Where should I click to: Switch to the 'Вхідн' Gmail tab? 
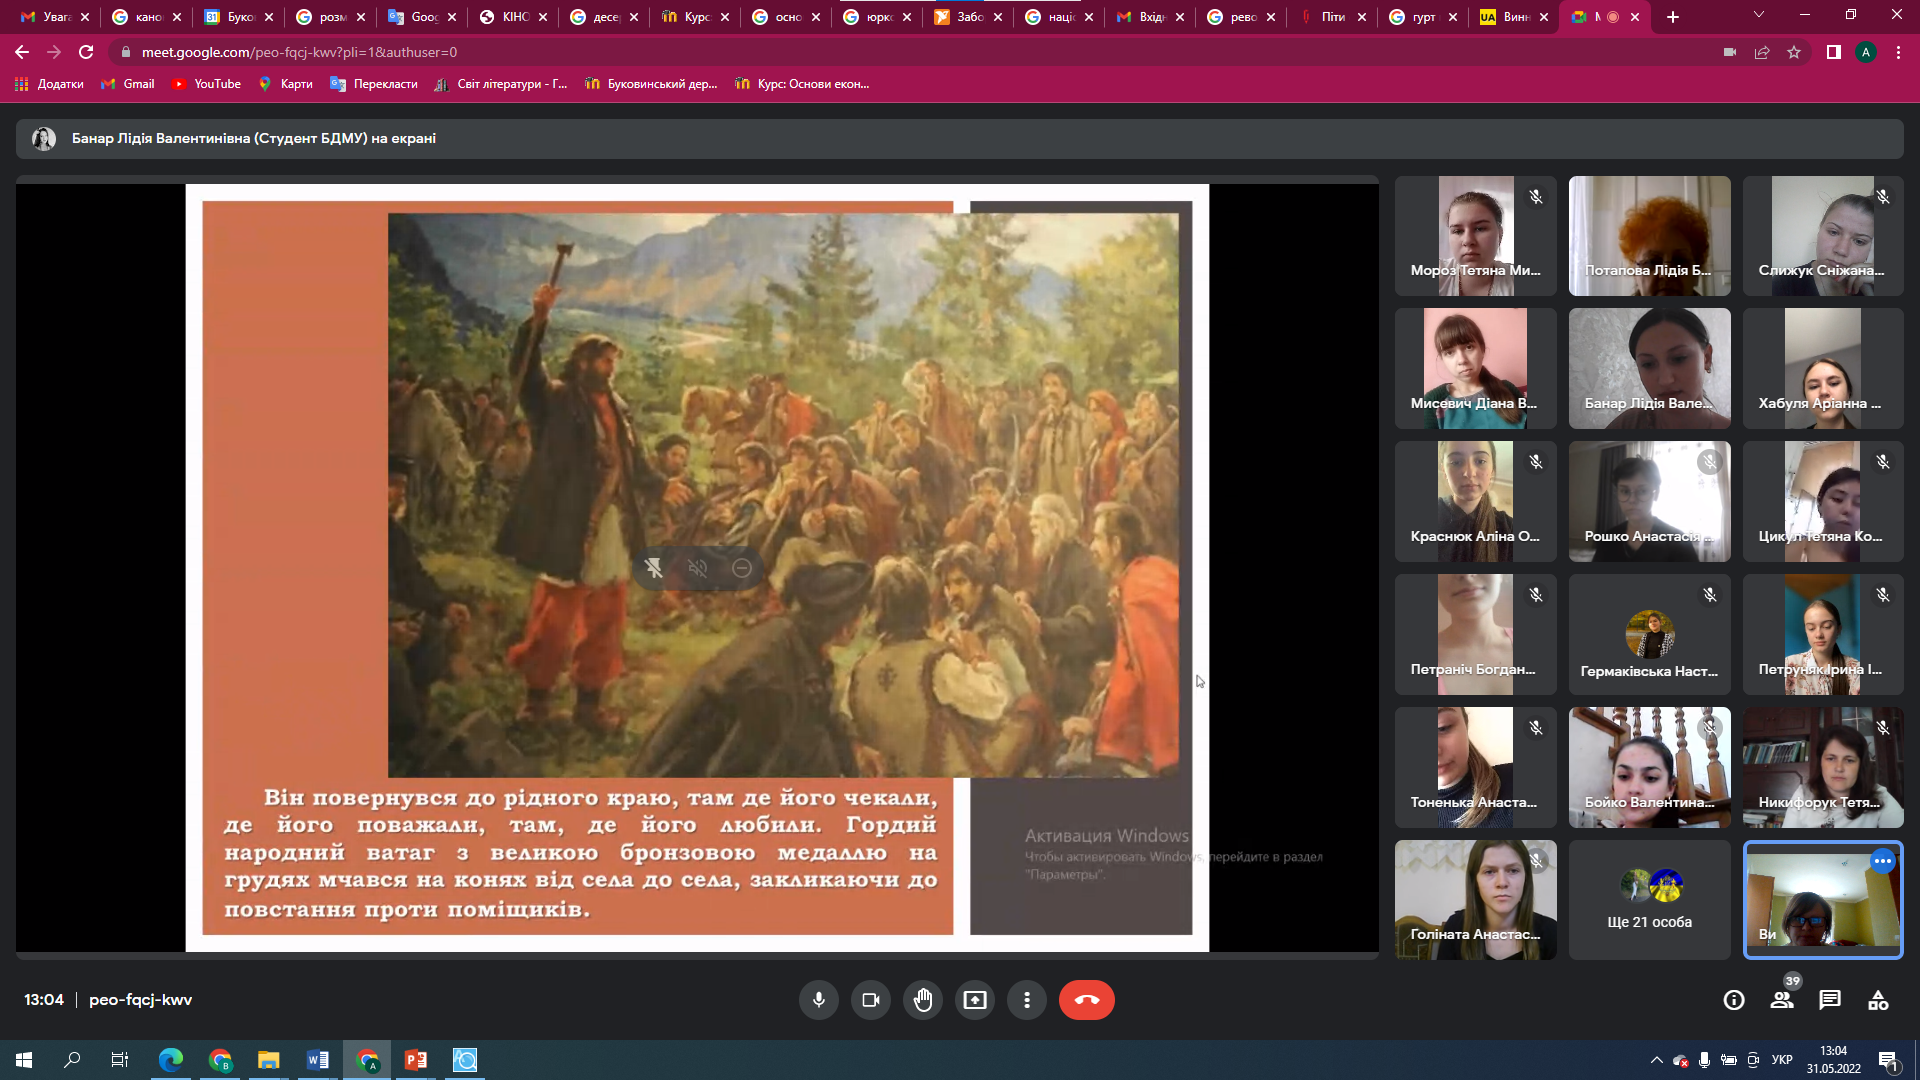pos(1150,17)
